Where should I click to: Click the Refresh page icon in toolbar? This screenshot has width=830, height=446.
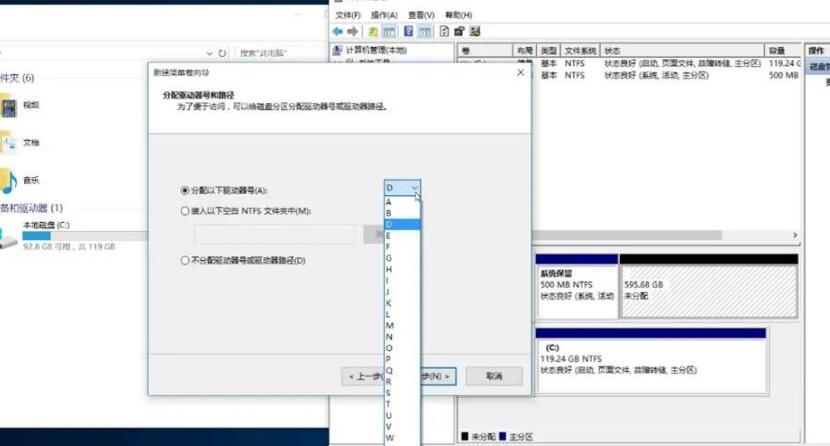coord(444,31)
